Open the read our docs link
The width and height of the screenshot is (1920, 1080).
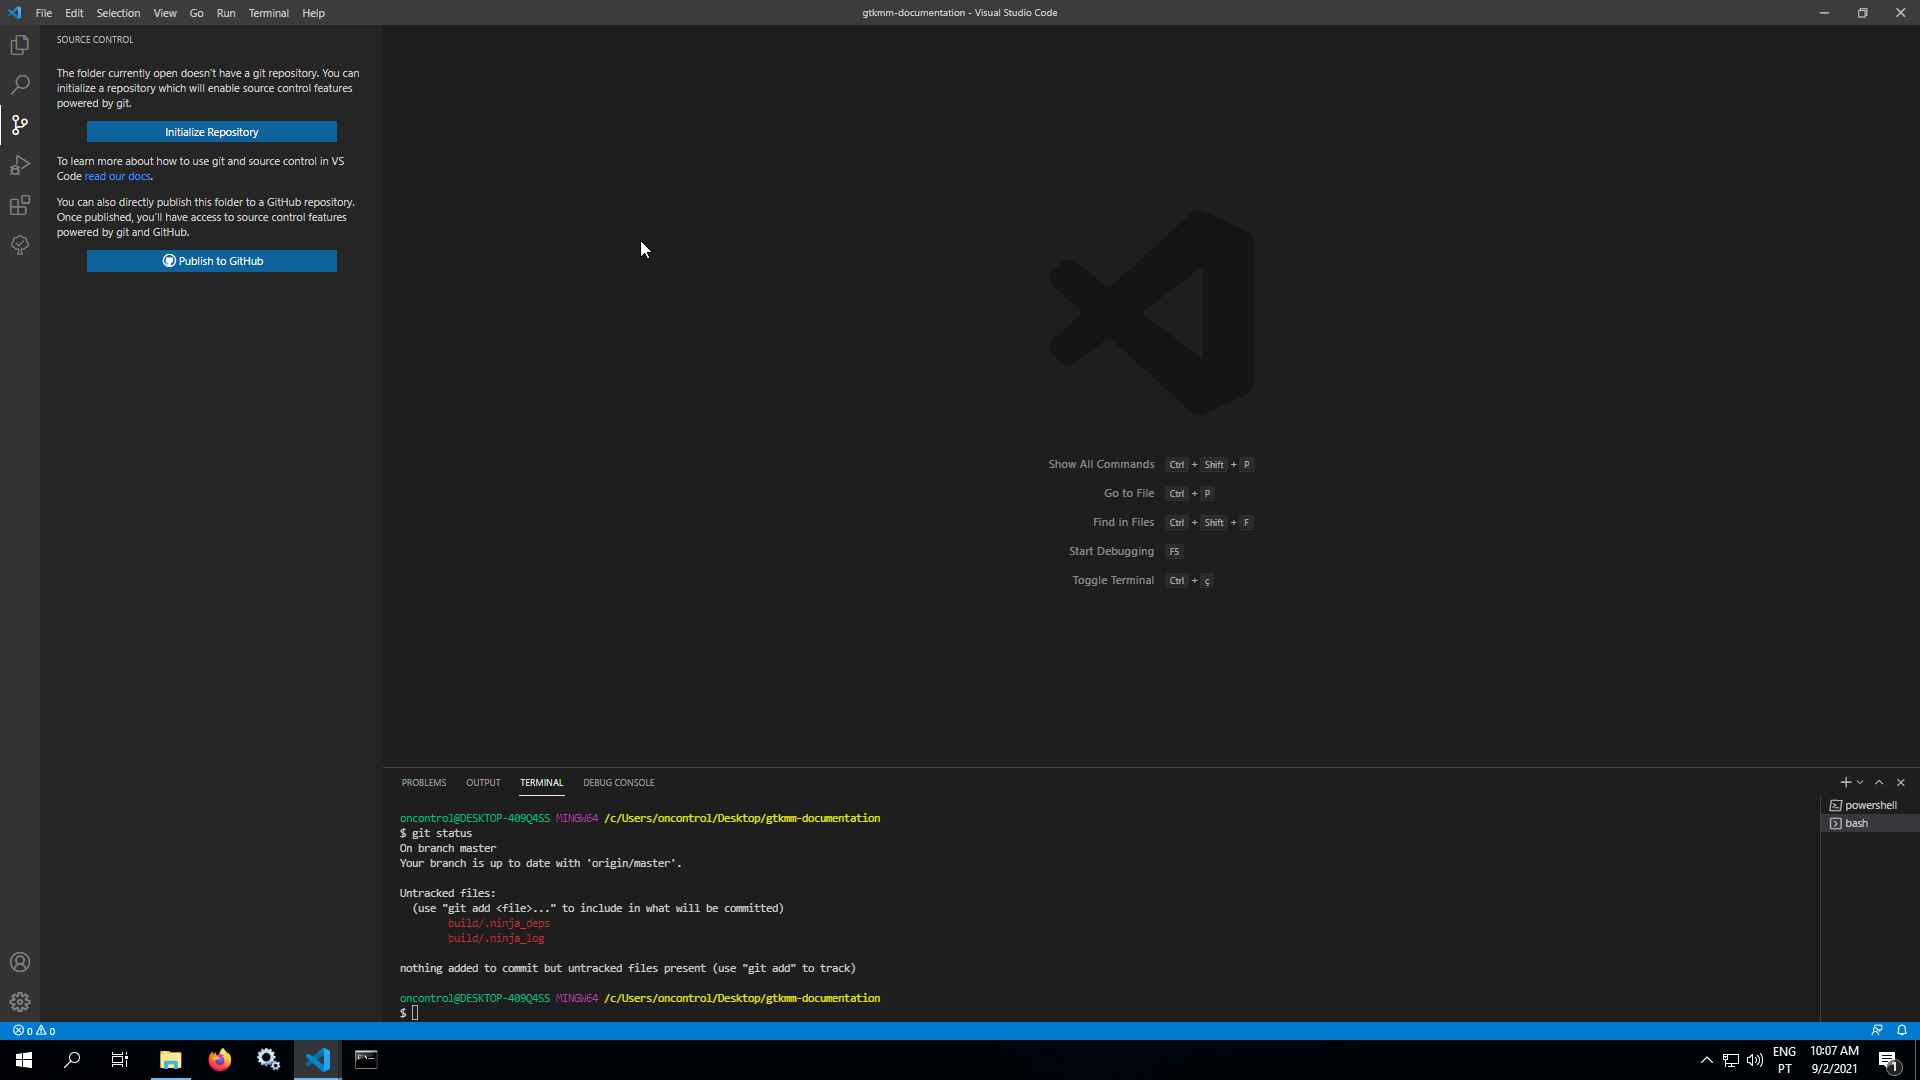click(117, 176)
